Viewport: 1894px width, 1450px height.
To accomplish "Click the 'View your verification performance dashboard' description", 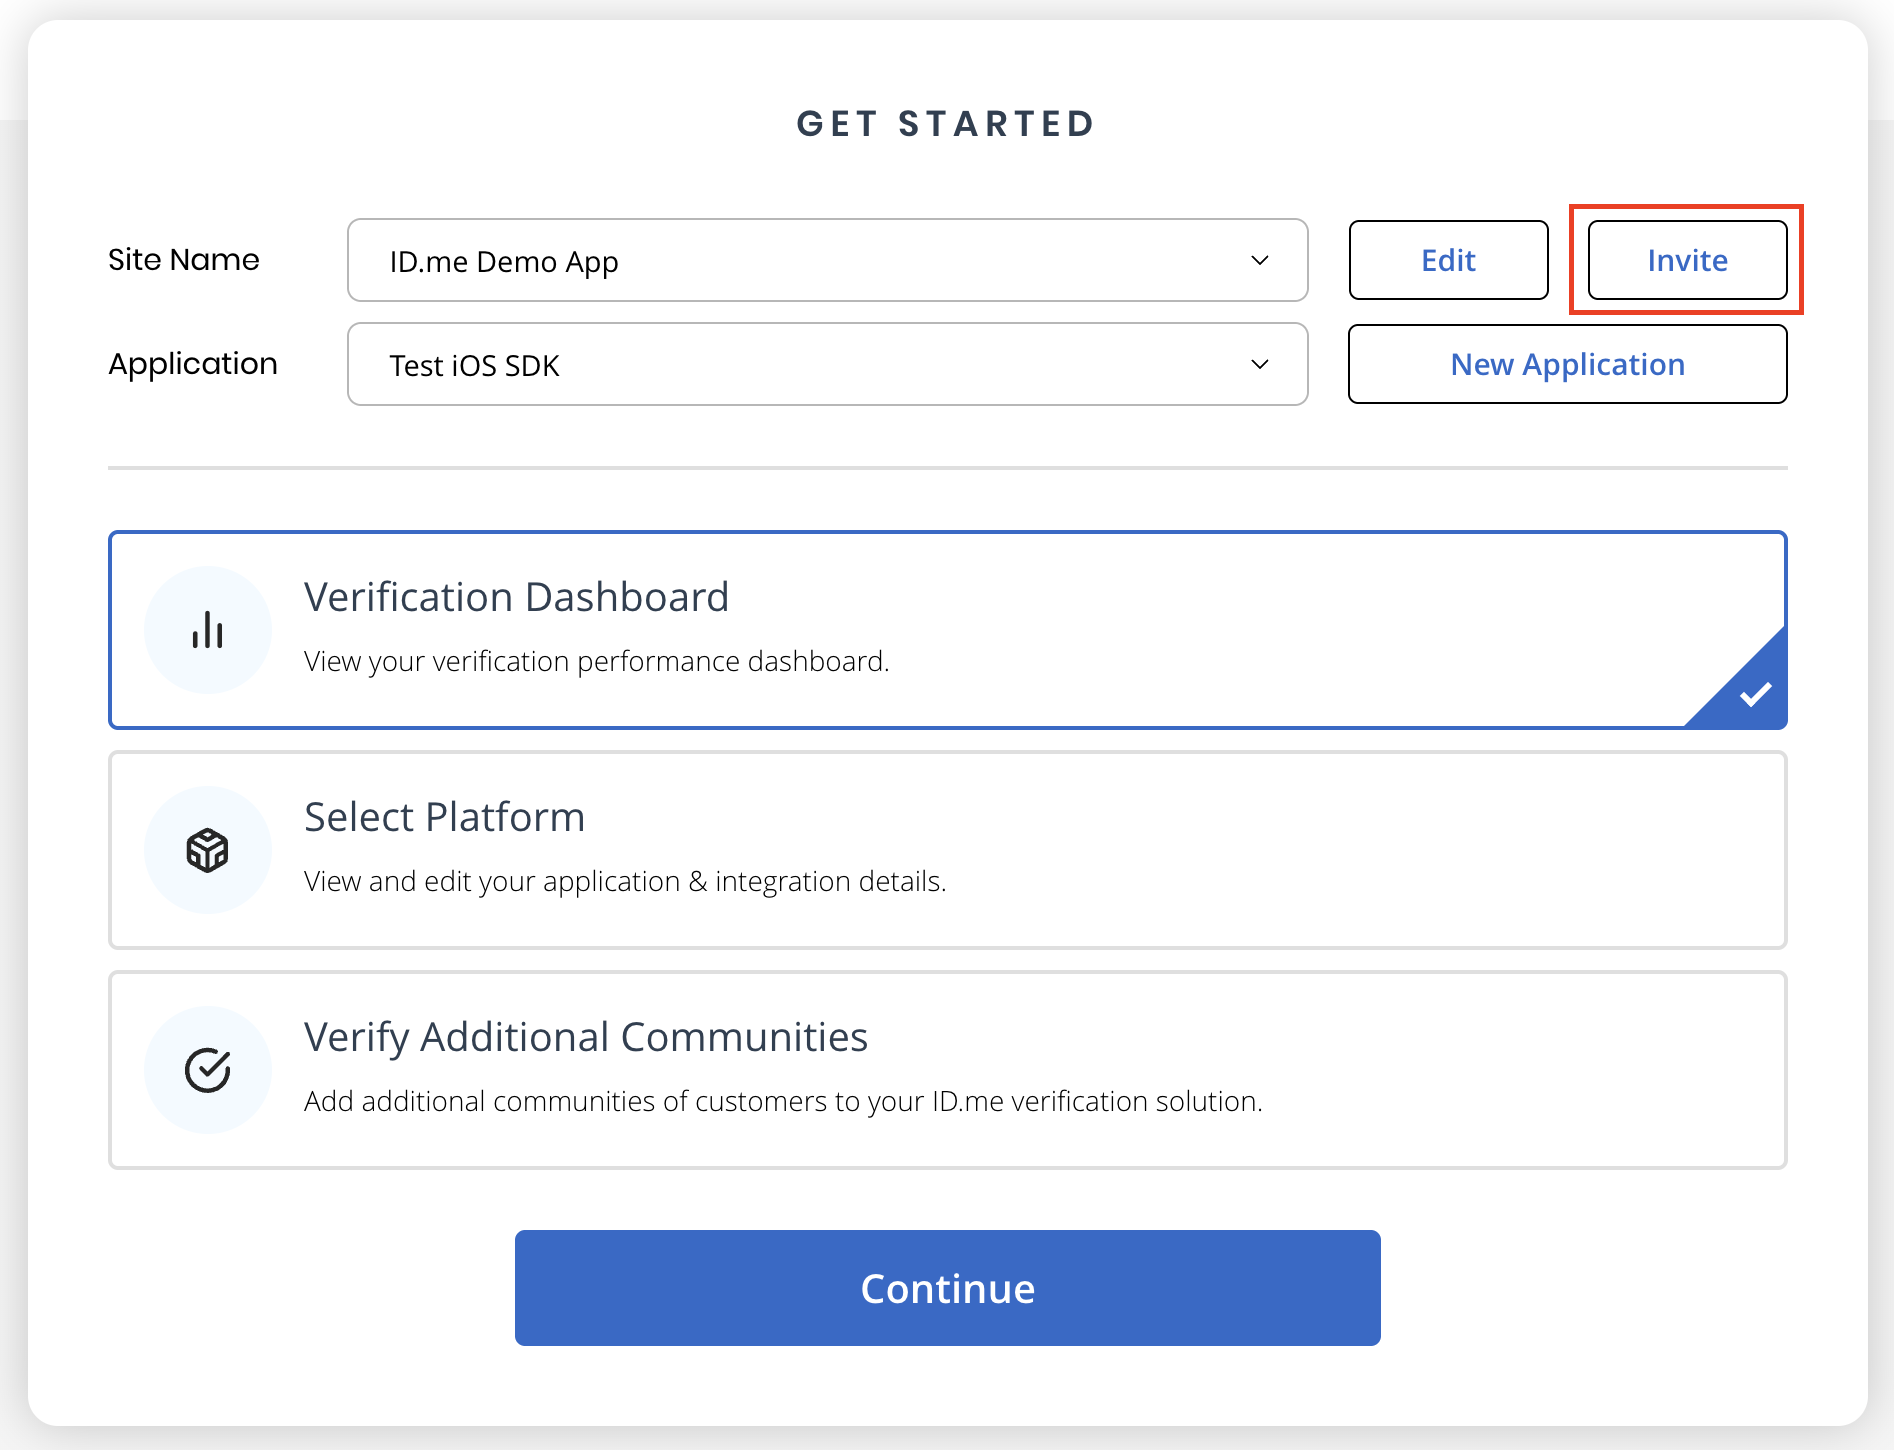I will pos(596,662).
